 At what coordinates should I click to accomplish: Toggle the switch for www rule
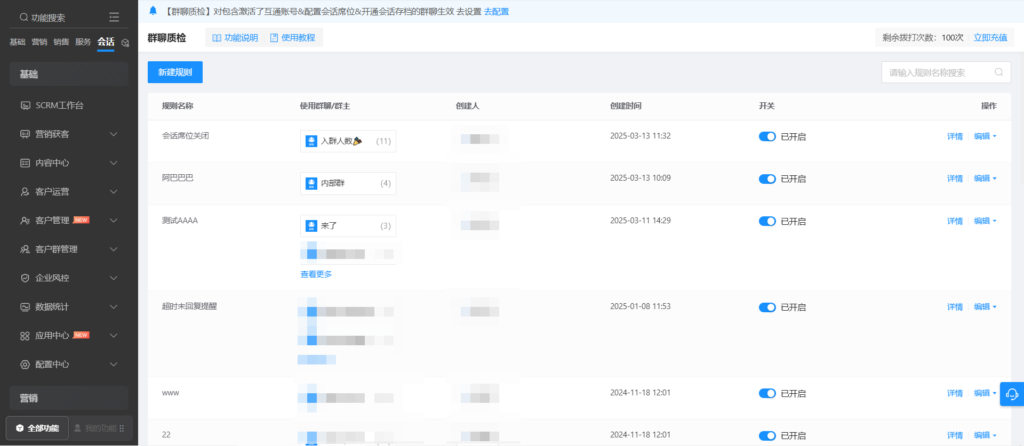(767, 393)
